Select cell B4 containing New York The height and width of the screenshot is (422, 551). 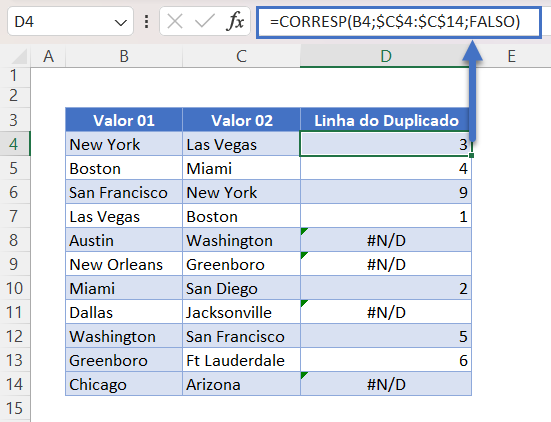coord(124,144)
